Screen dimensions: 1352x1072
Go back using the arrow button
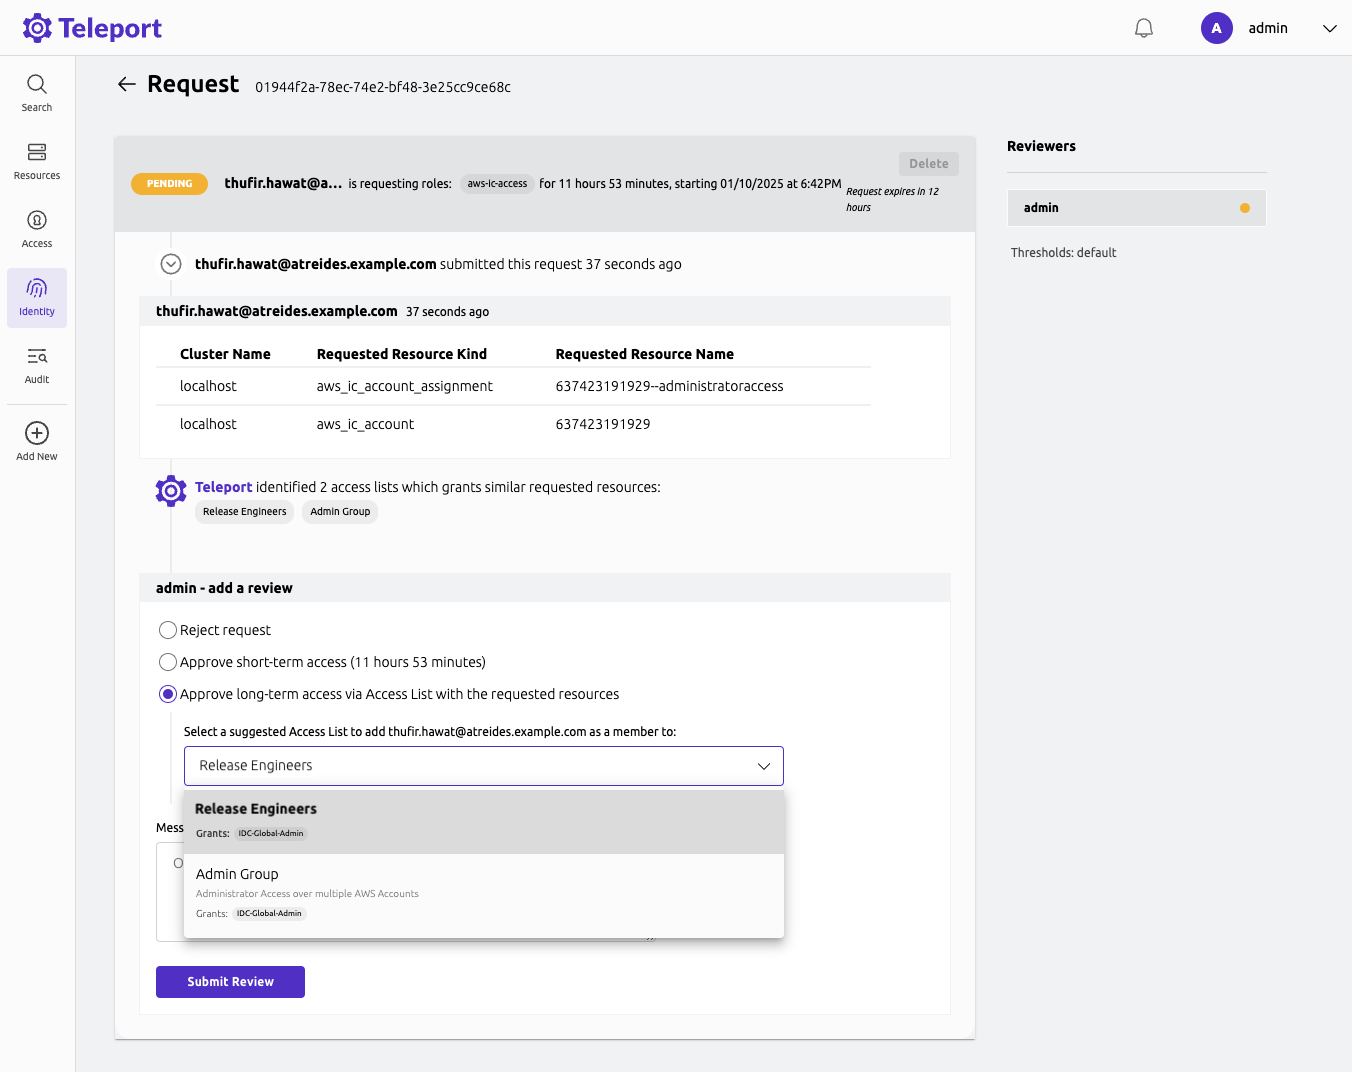coord(126,84)
